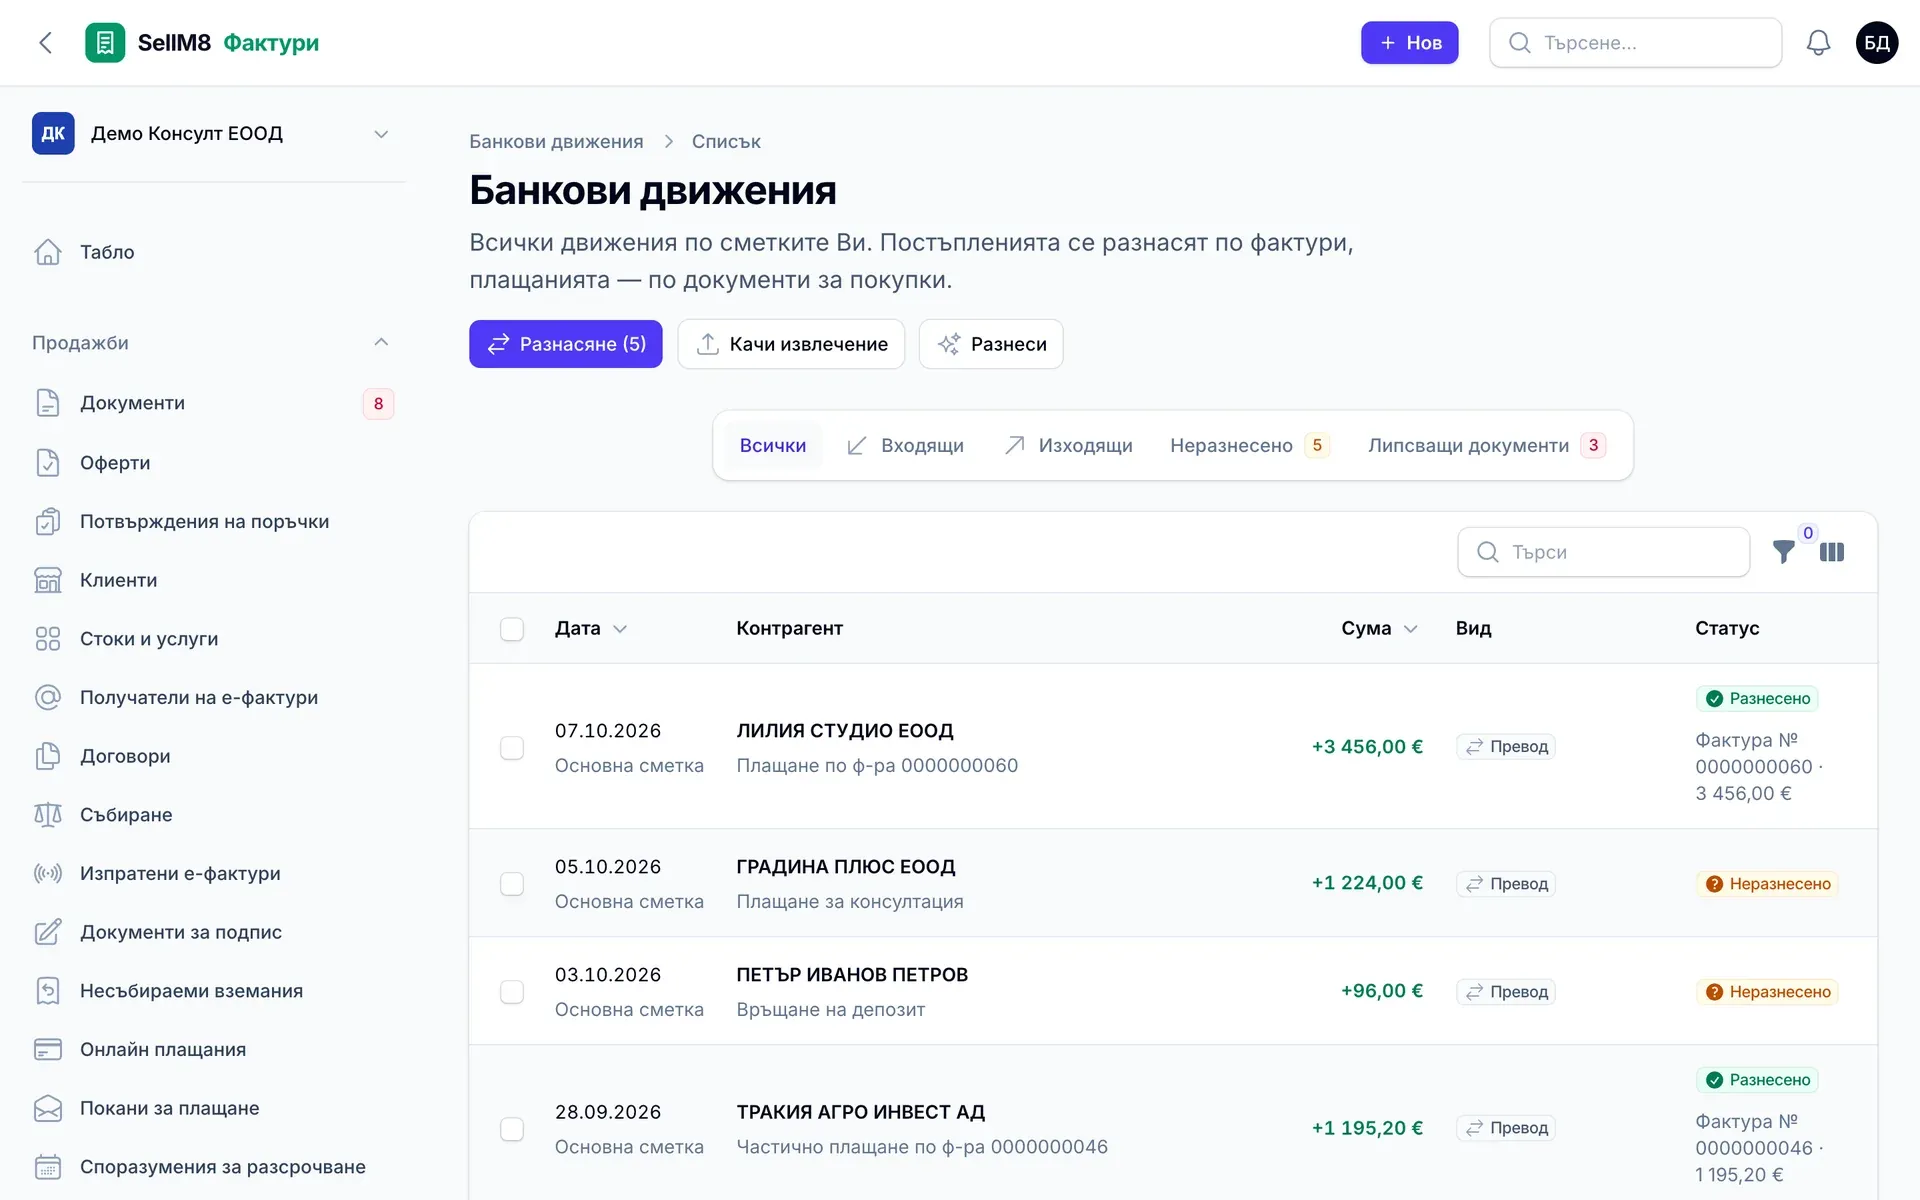This screenshot has width=1920, height=1200.
Task: Open the SellM8 invoices logo icon
Action: [105, 43]
